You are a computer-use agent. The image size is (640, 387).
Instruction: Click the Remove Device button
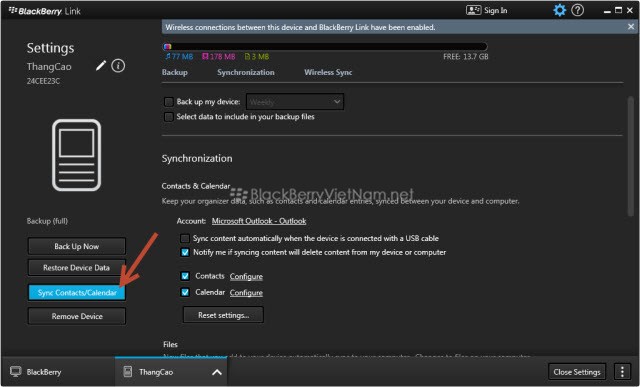coord(77,316)
